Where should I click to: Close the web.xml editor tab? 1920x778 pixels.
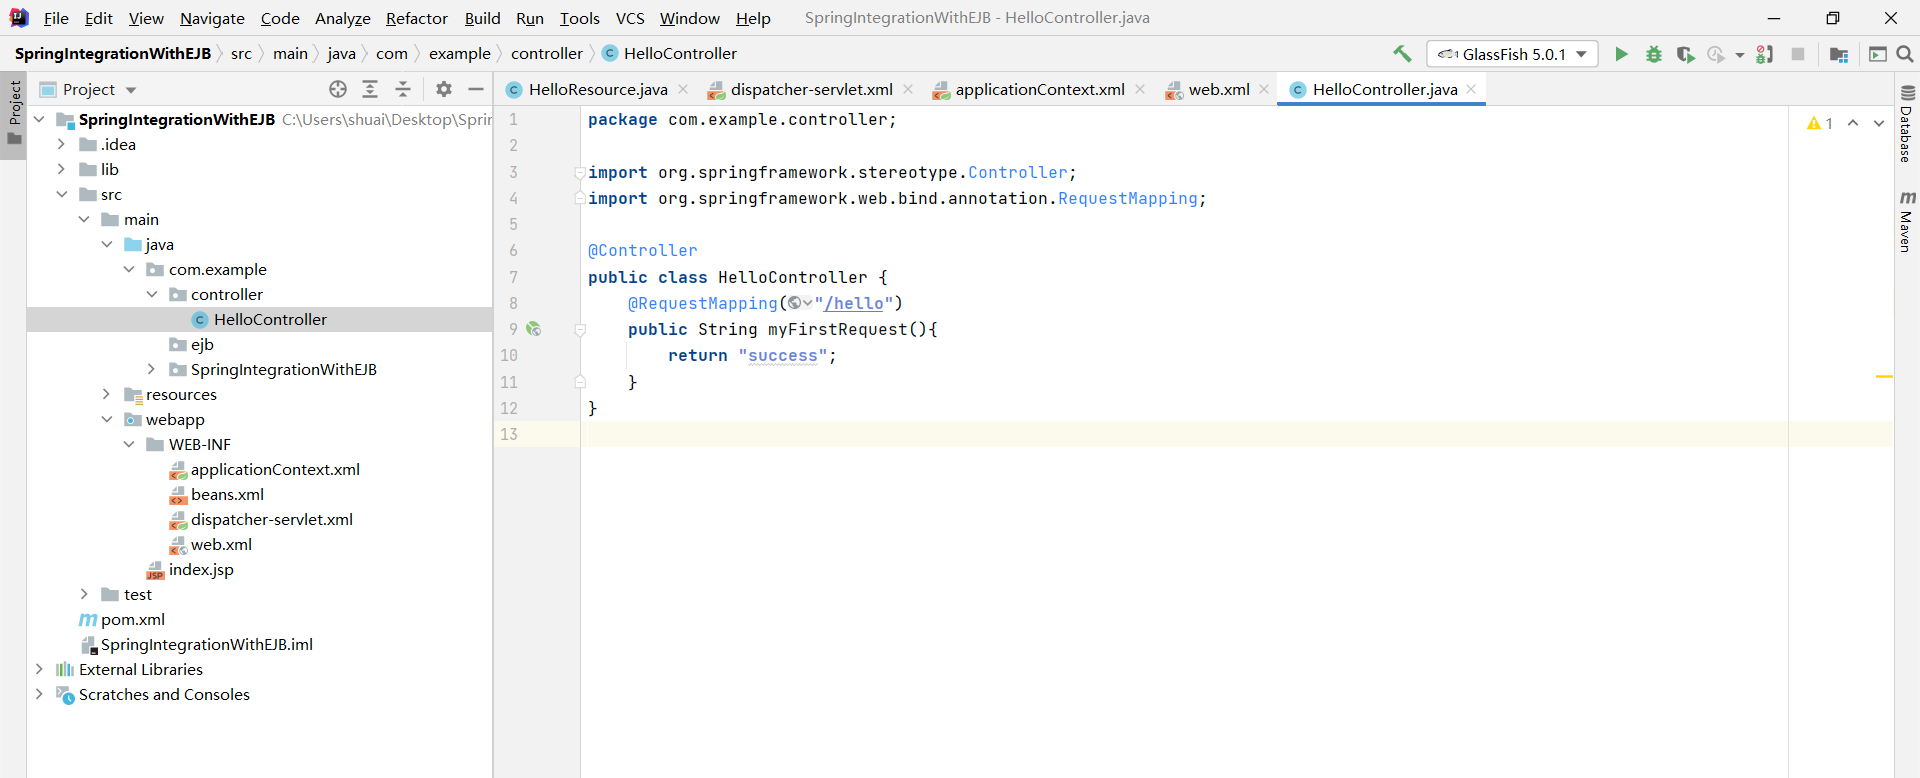(x=1264, y=89)
